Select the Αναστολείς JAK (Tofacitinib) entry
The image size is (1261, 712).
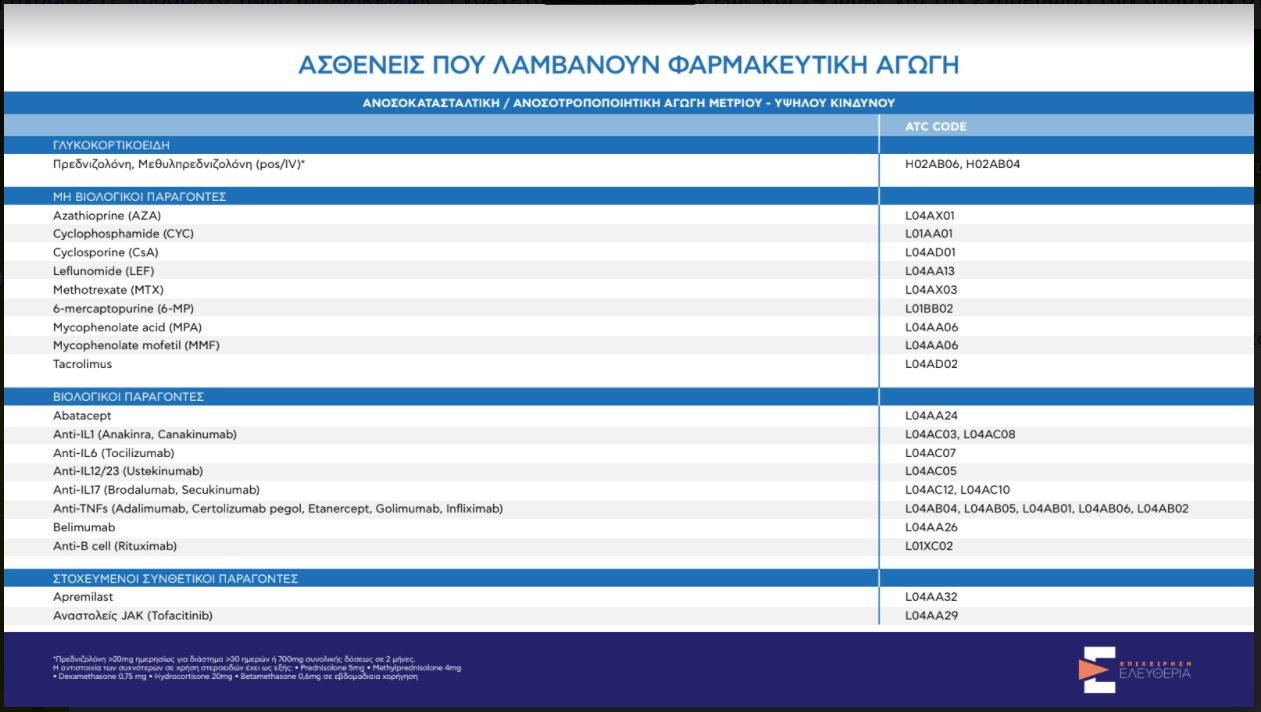point(133,616)
